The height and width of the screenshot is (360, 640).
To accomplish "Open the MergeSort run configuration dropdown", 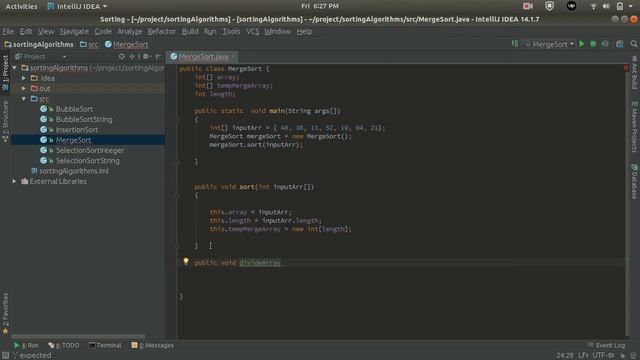I will [x=549, y=44].
